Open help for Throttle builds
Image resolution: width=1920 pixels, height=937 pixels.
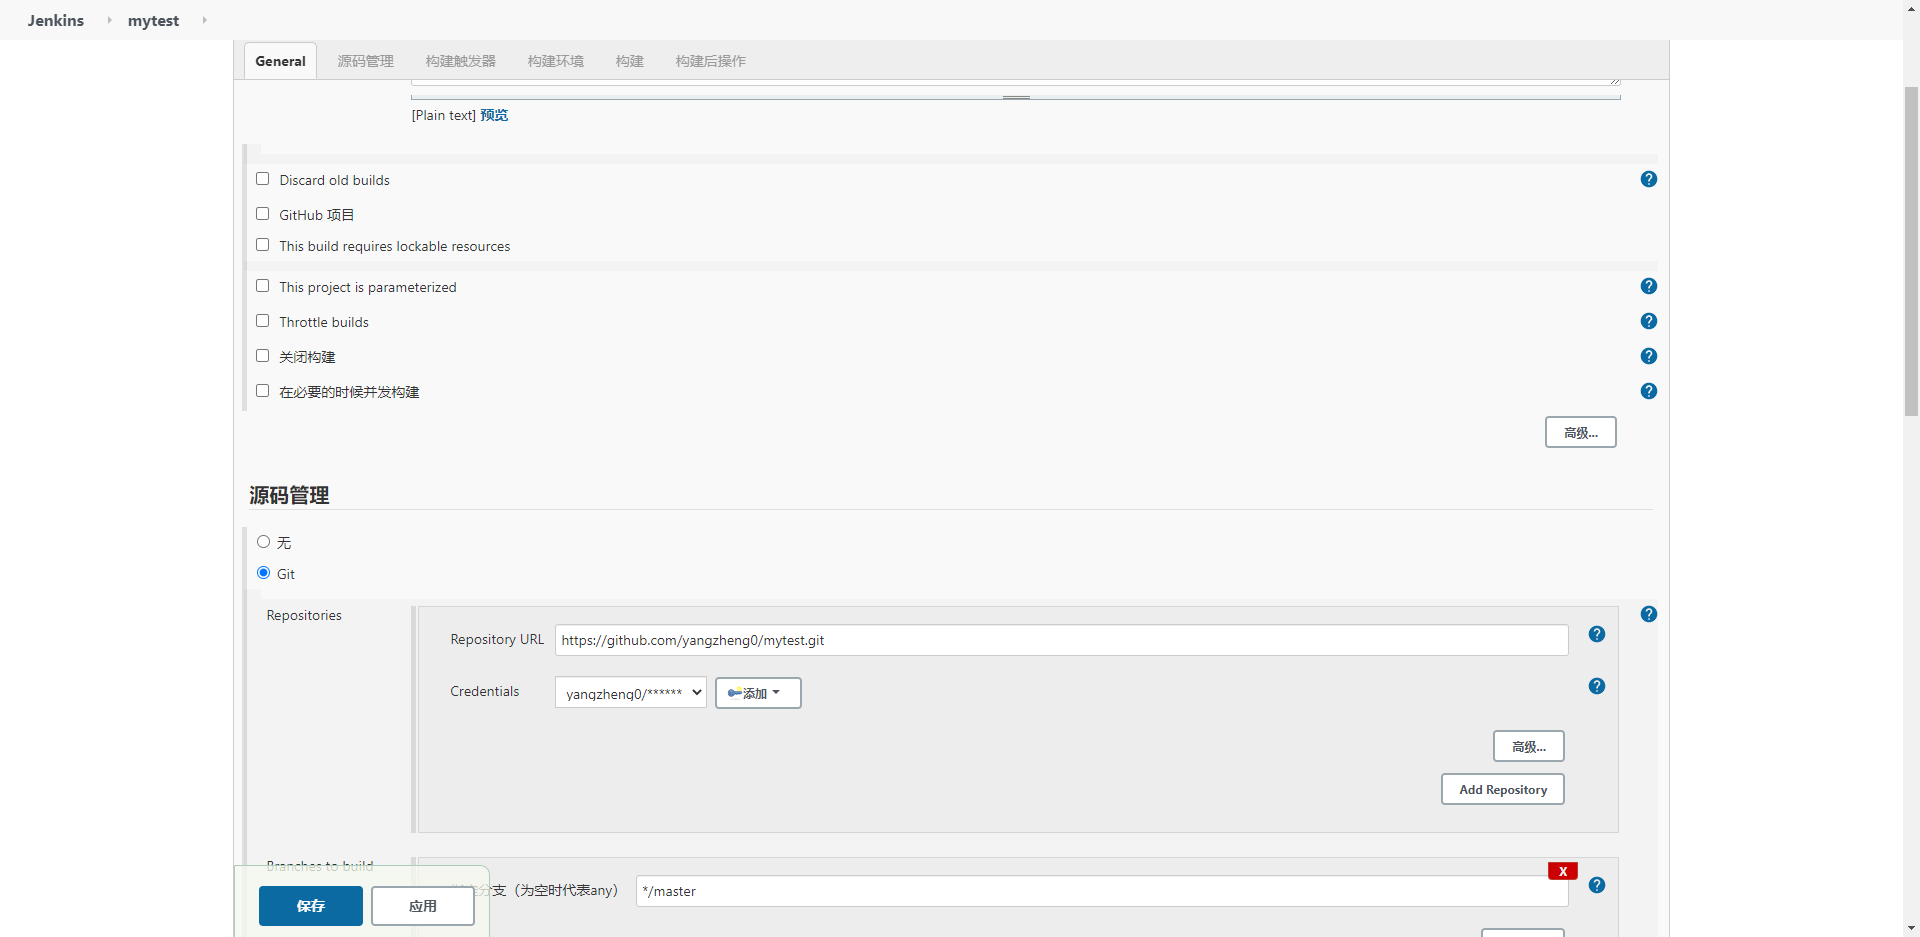[1648, 321]
